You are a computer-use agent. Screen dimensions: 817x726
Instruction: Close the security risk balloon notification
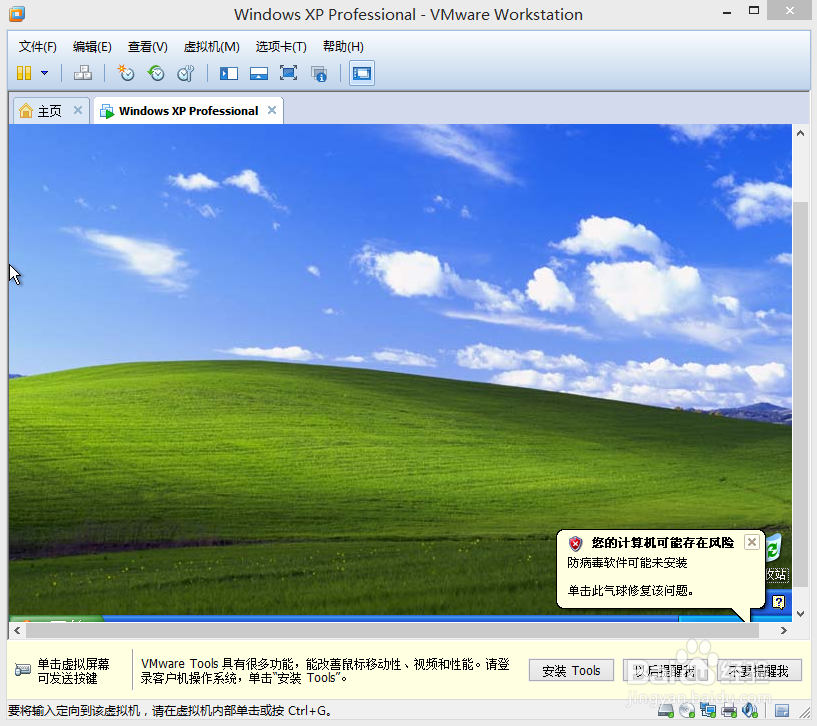click(752, 543)
